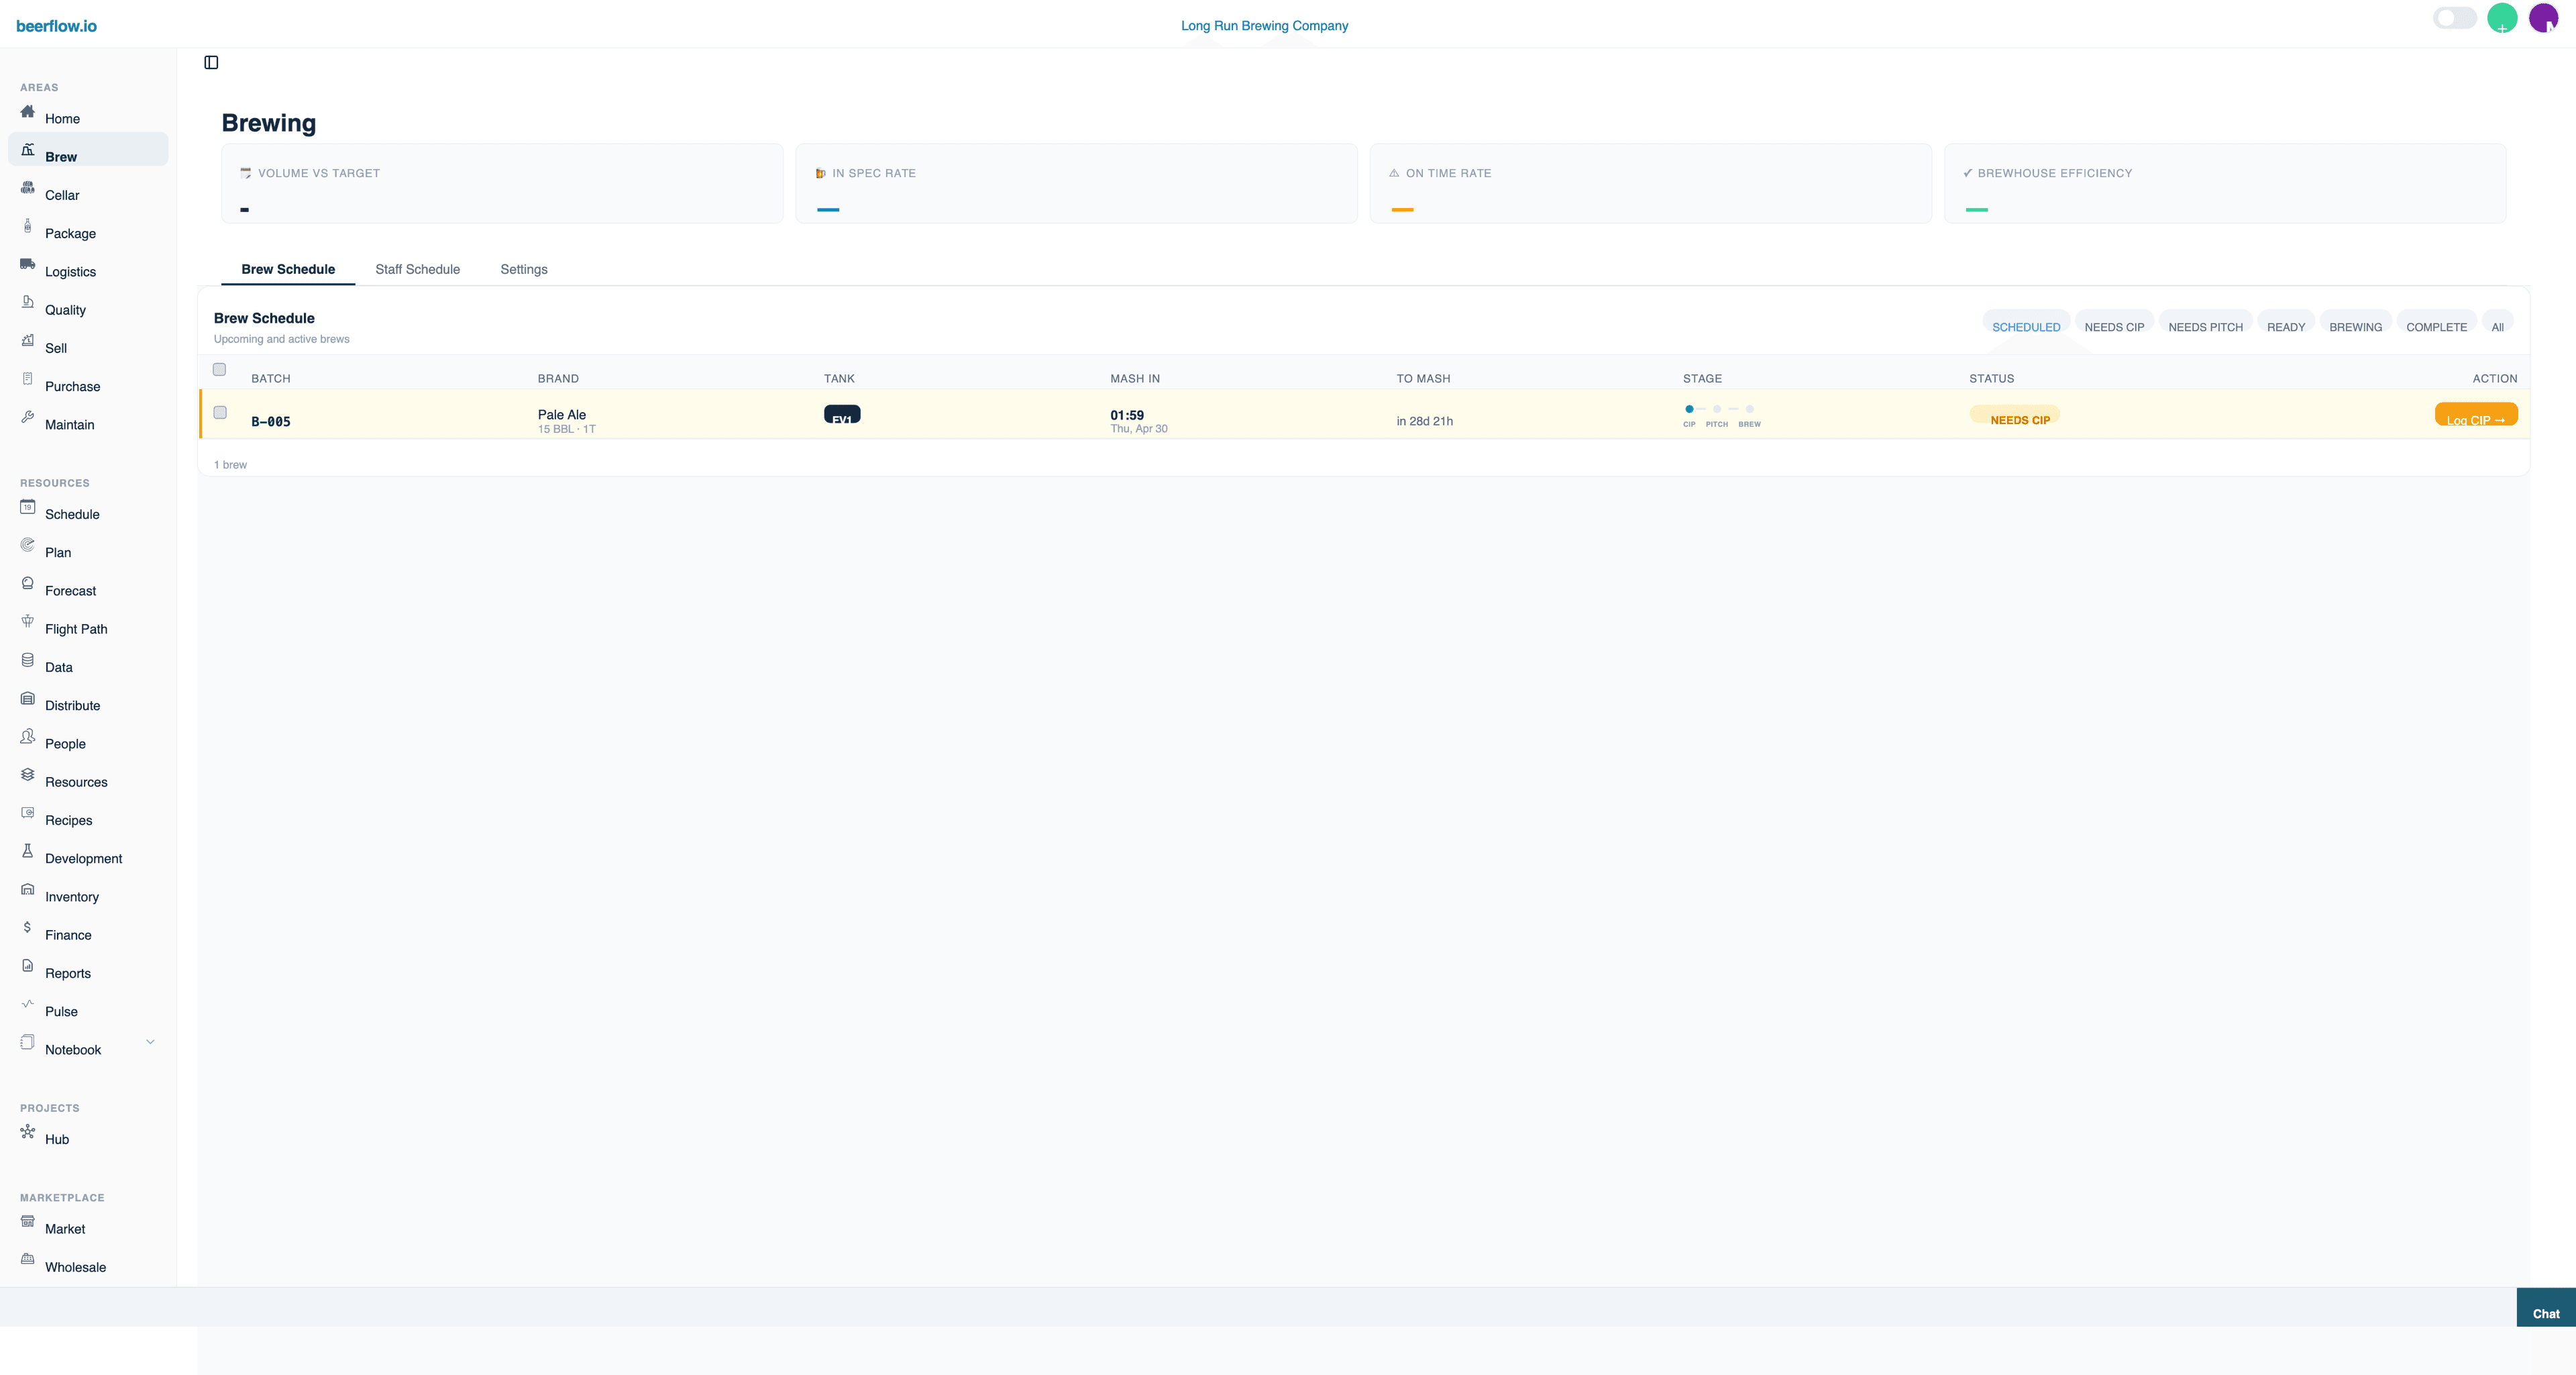
Task: Click the Sell chart icon
Action: point(28,340)
